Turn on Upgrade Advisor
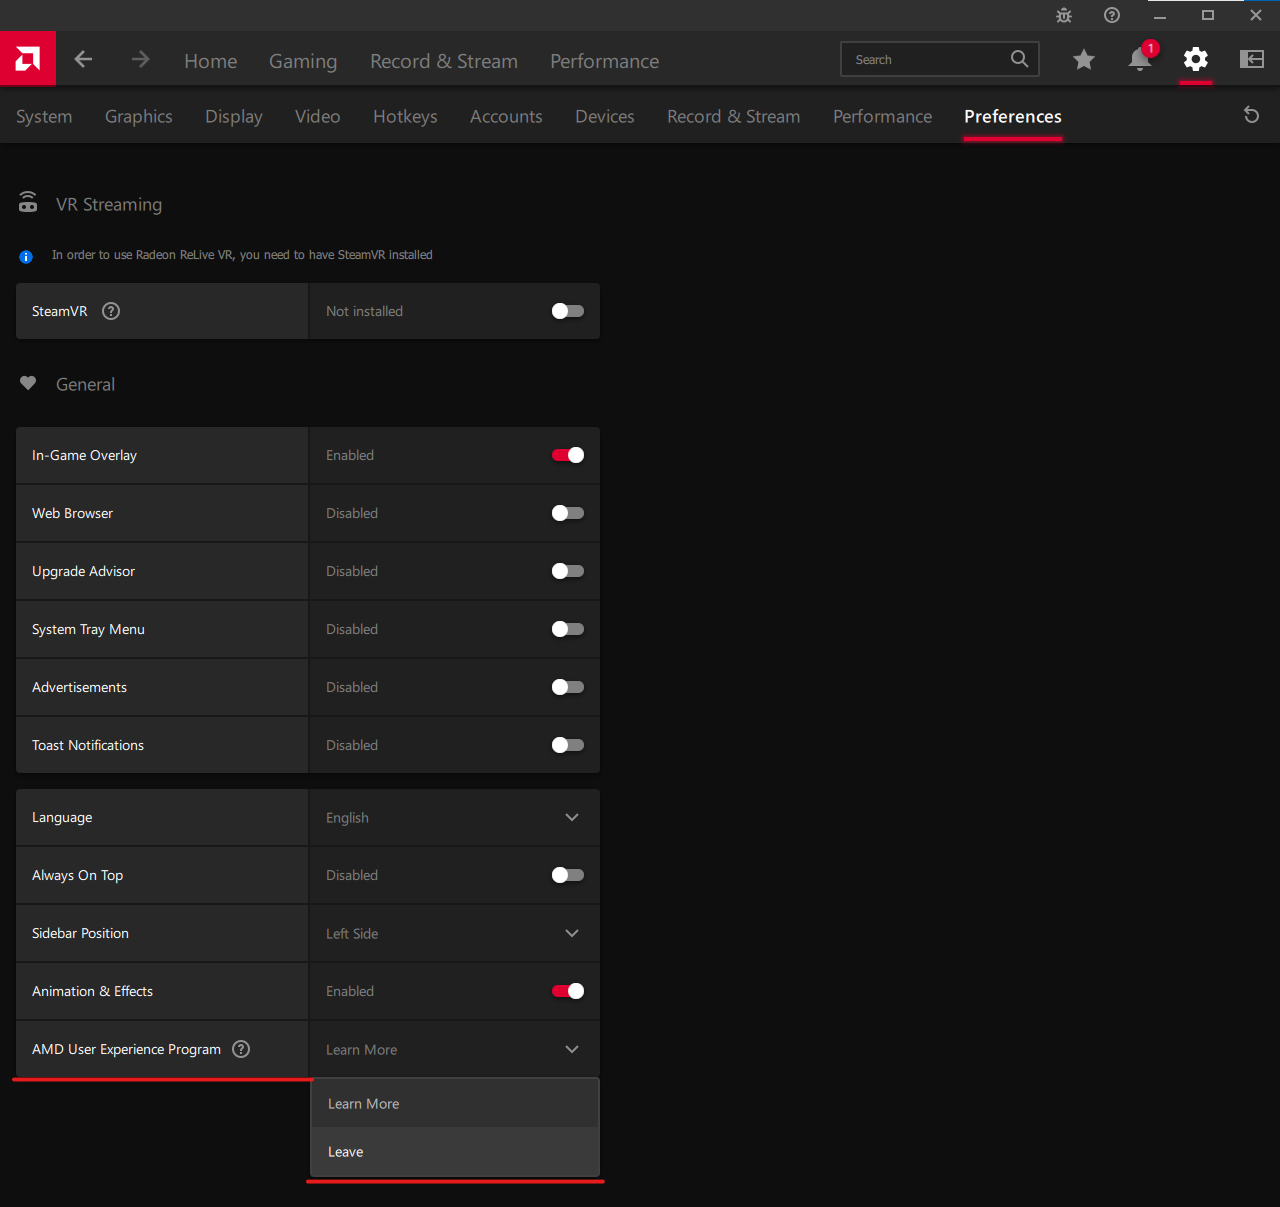This screenshot has width=1280, height=1207. (568, 571)
